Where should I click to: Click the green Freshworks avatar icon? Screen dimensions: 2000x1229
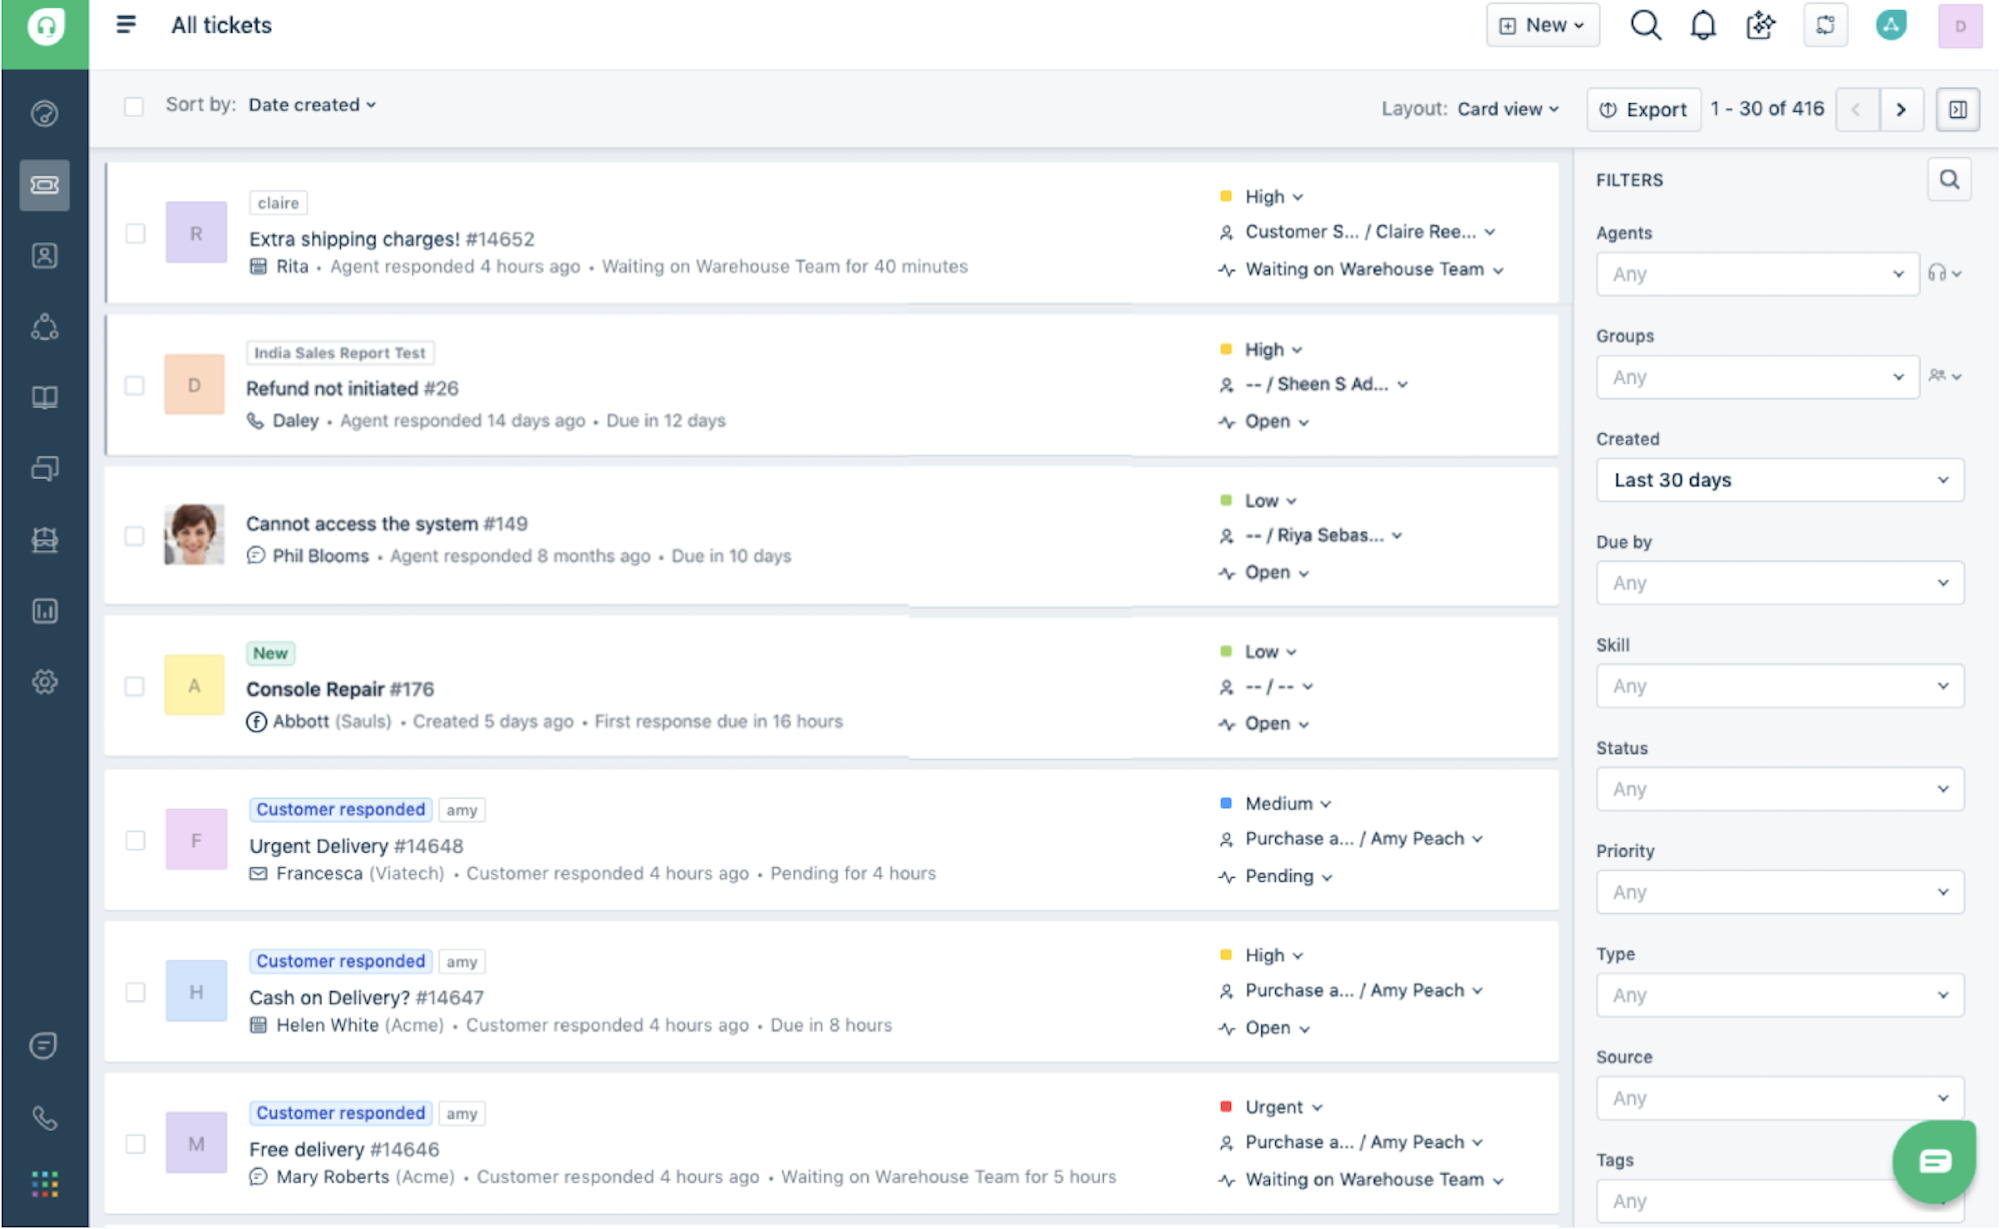click(x=1890, y=25)
